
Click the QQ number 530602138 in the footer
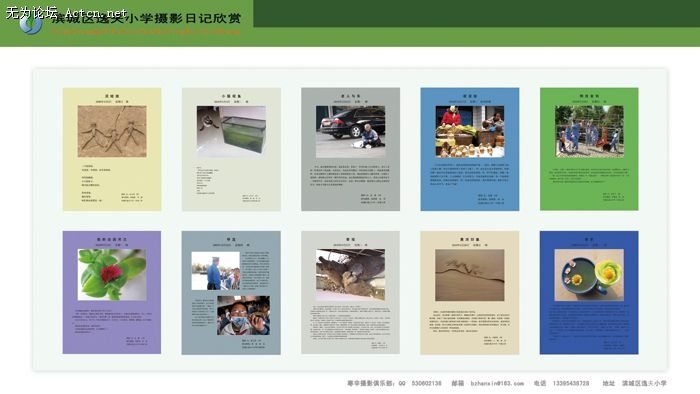pyautogui.click(x=426, y=383)
